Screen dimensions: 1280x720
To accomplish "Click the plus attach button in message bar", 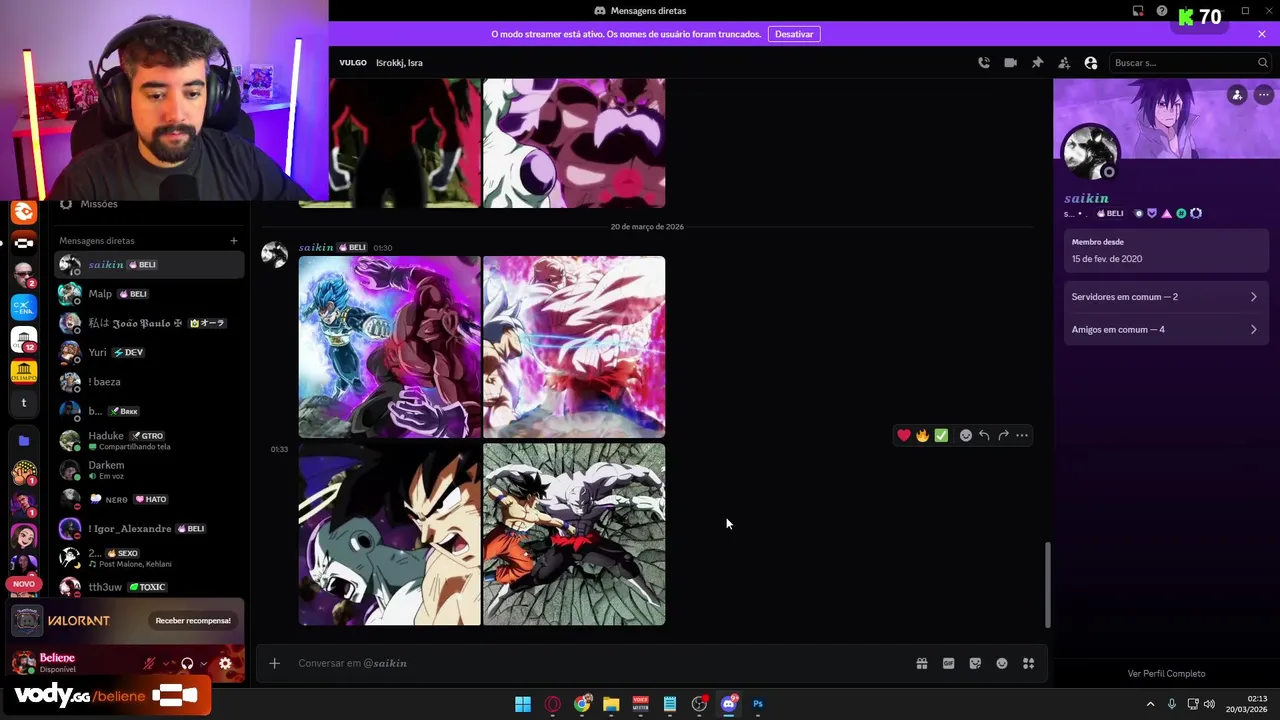I will pos(274,663).
